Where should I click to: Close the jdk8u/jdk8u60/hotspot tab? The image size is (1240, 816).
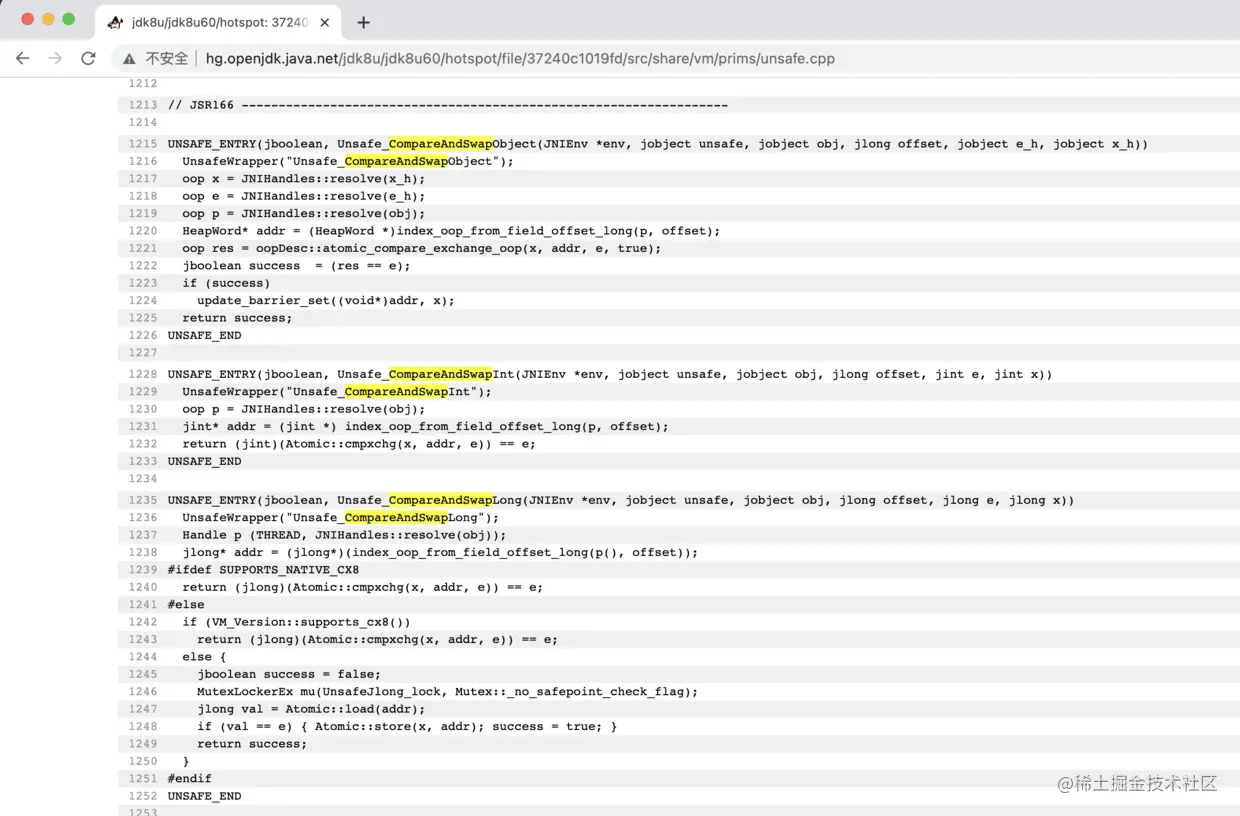pyautogui.click(x=324, y=22)
